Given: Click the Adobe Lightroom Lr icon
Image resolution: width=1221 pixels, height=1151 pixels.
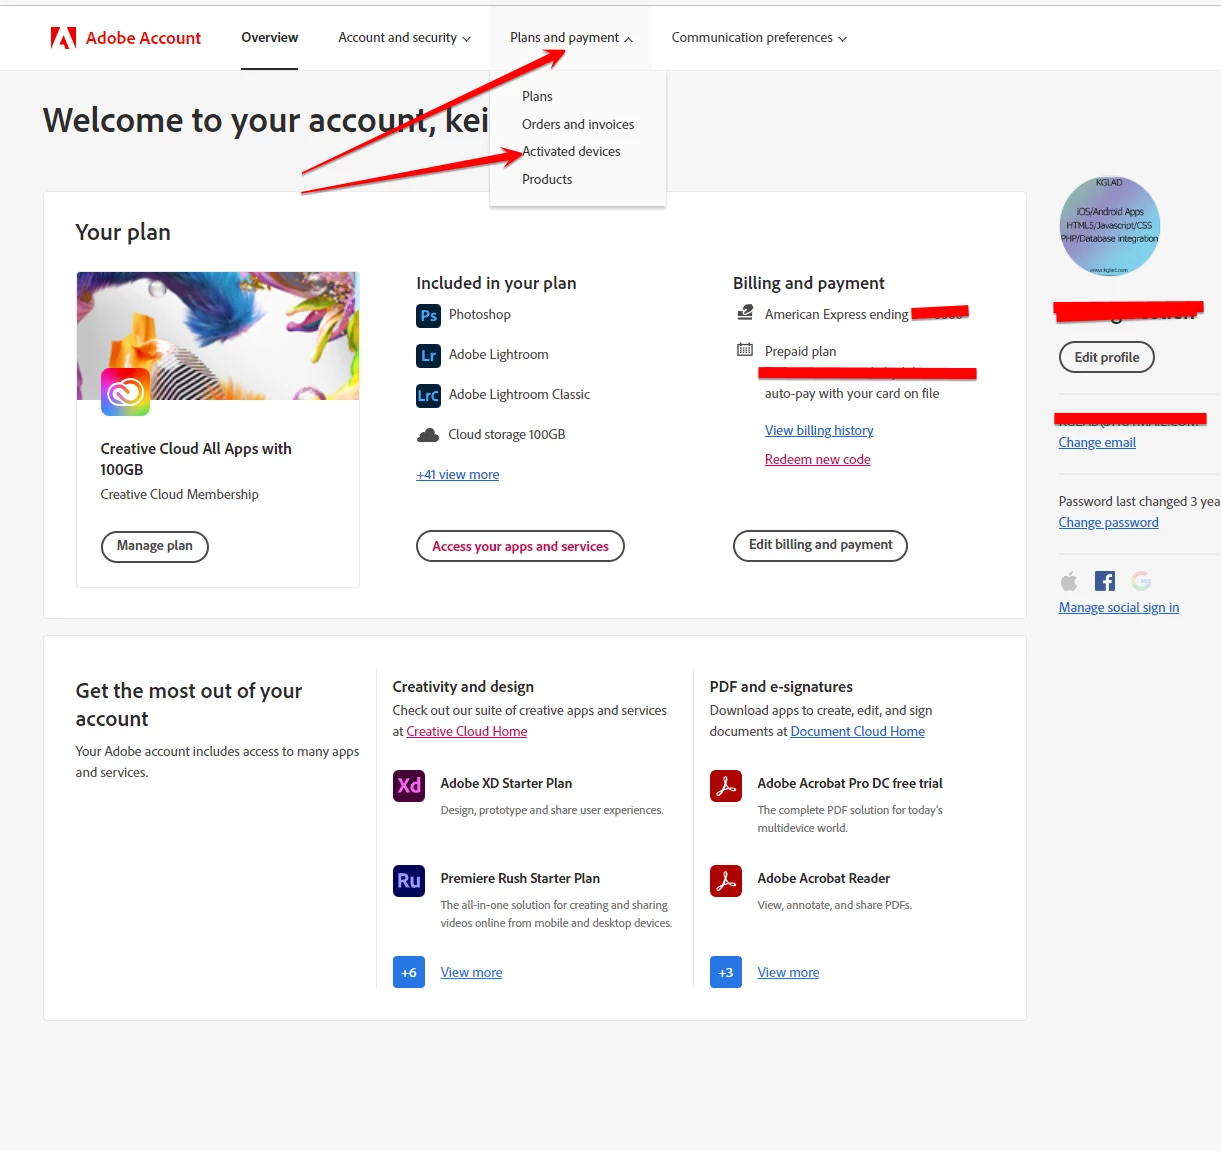Looking at the screenshot, I should [428, 355].
